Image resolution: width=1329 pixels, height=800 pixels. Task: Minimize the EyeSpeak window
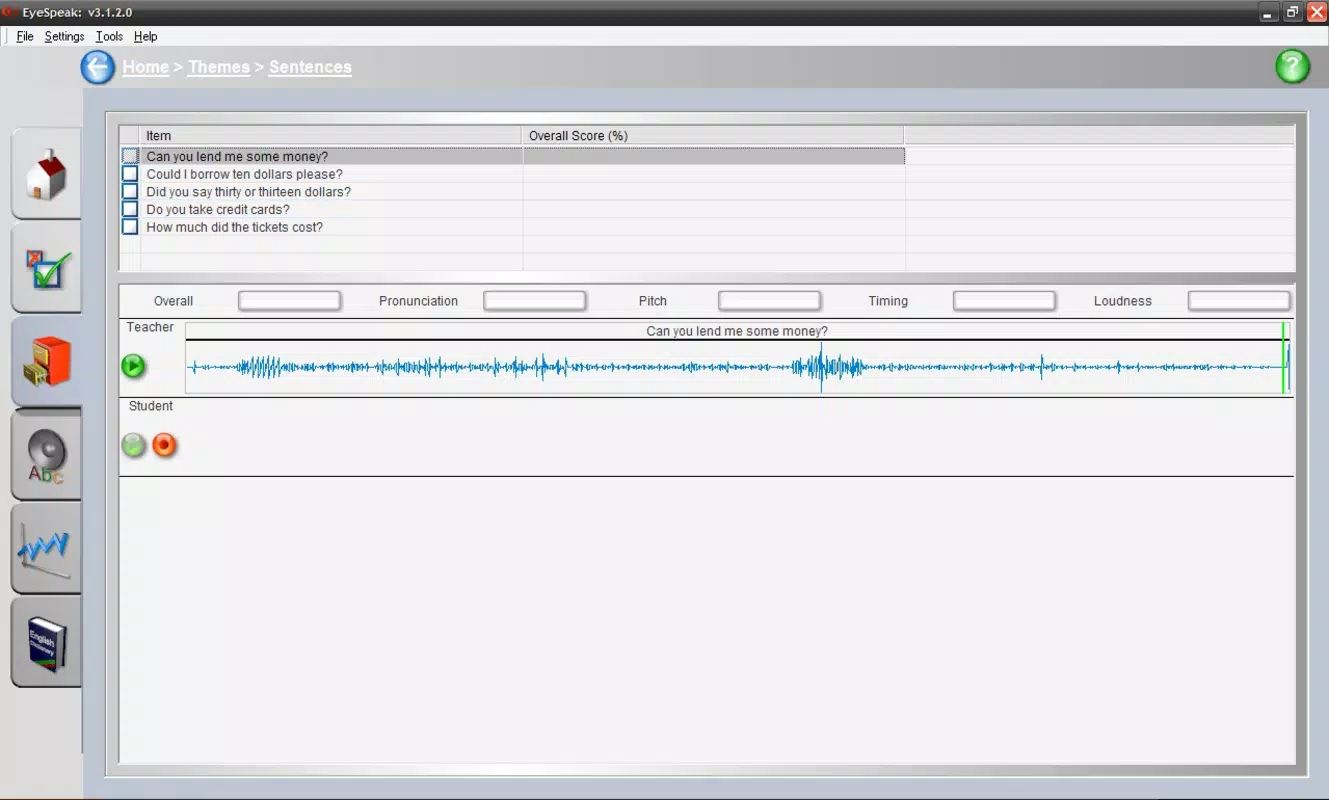pyautogui.click(x=1269, y=12)
